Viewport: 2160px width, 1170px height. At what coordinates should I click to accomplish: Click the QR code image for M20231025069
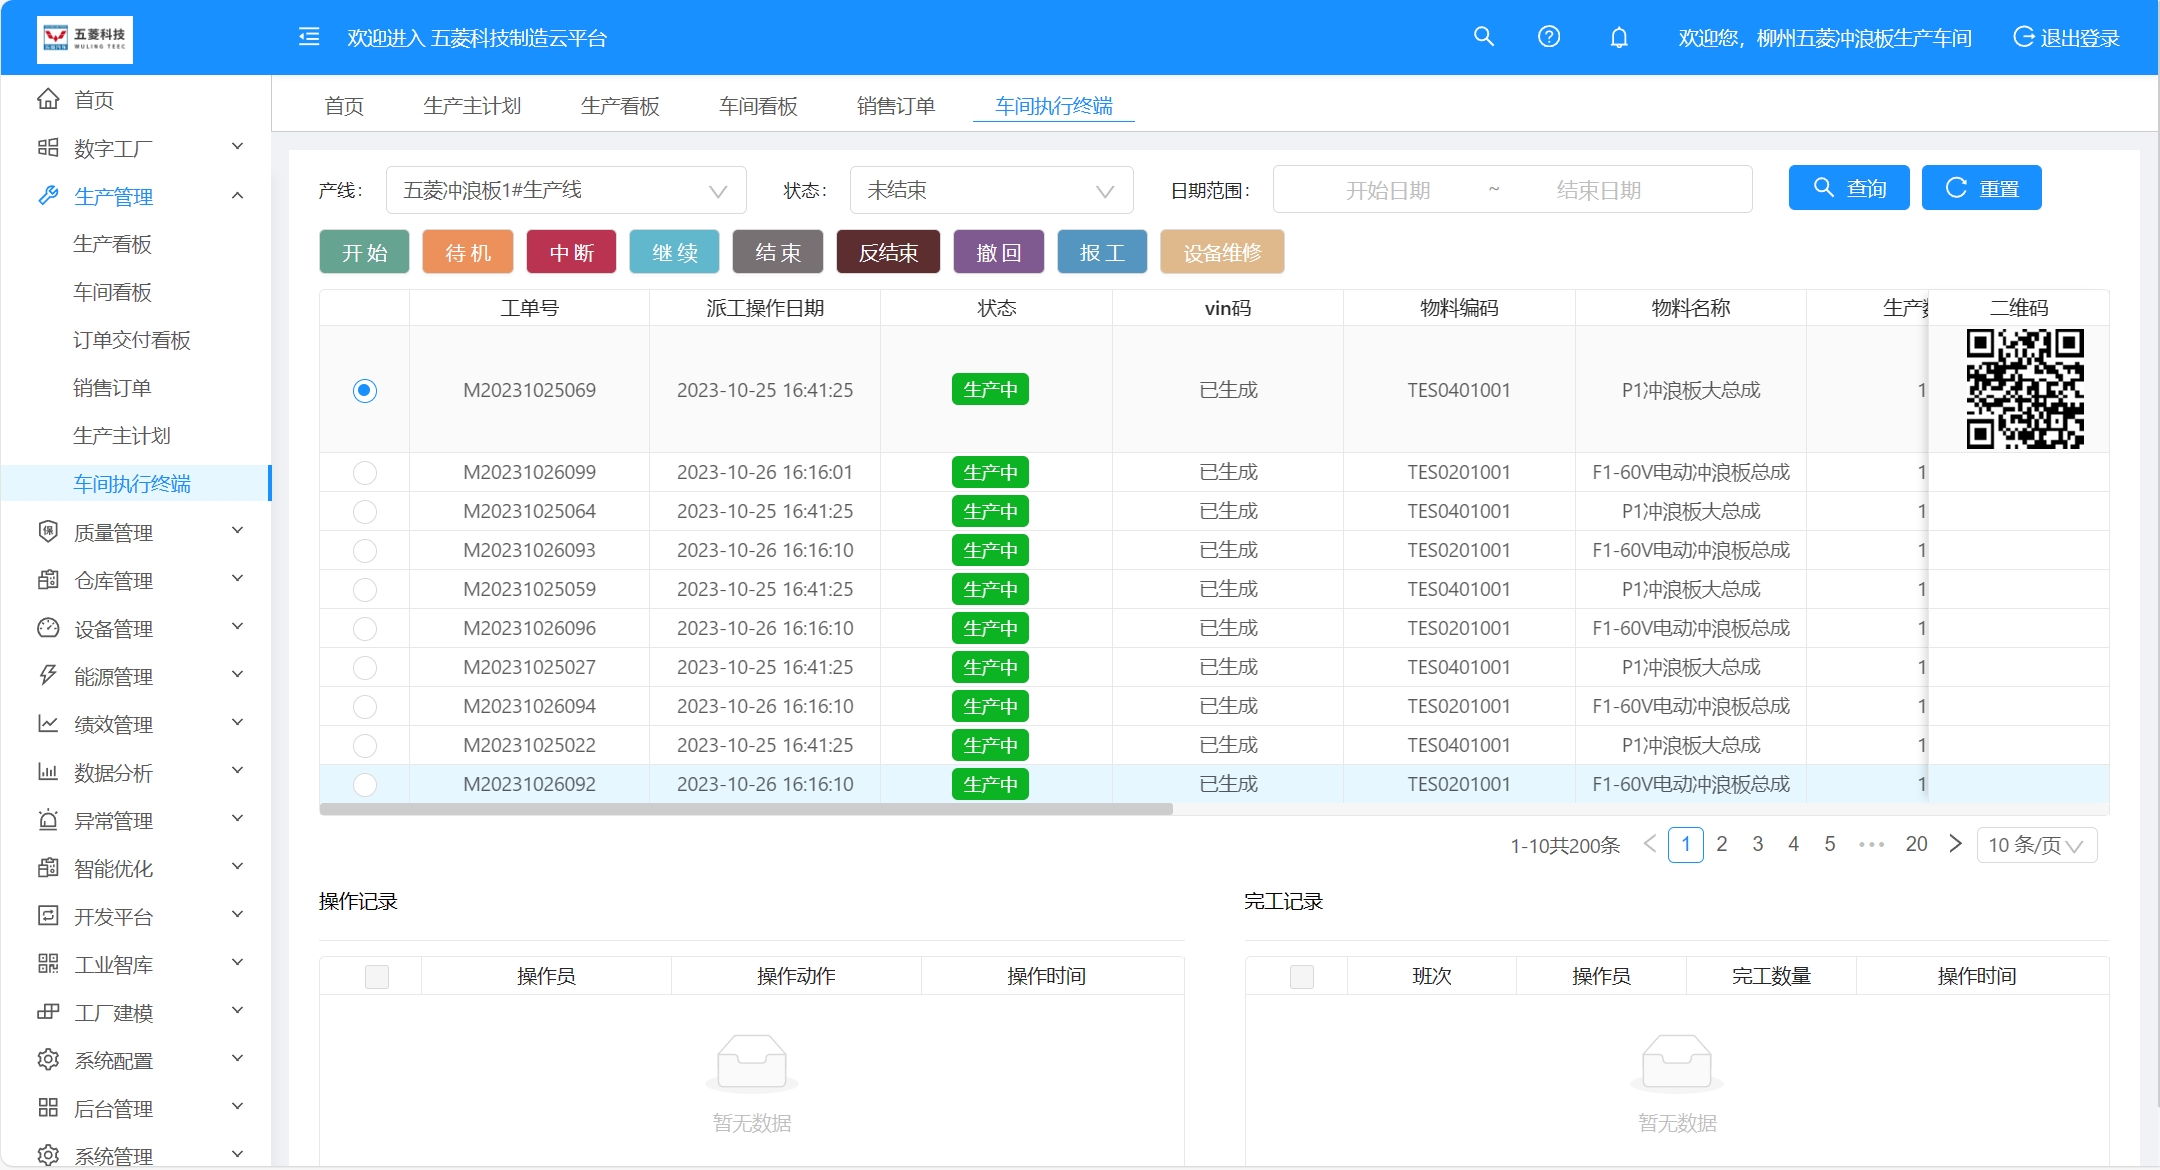click(x=2025, y=389)
